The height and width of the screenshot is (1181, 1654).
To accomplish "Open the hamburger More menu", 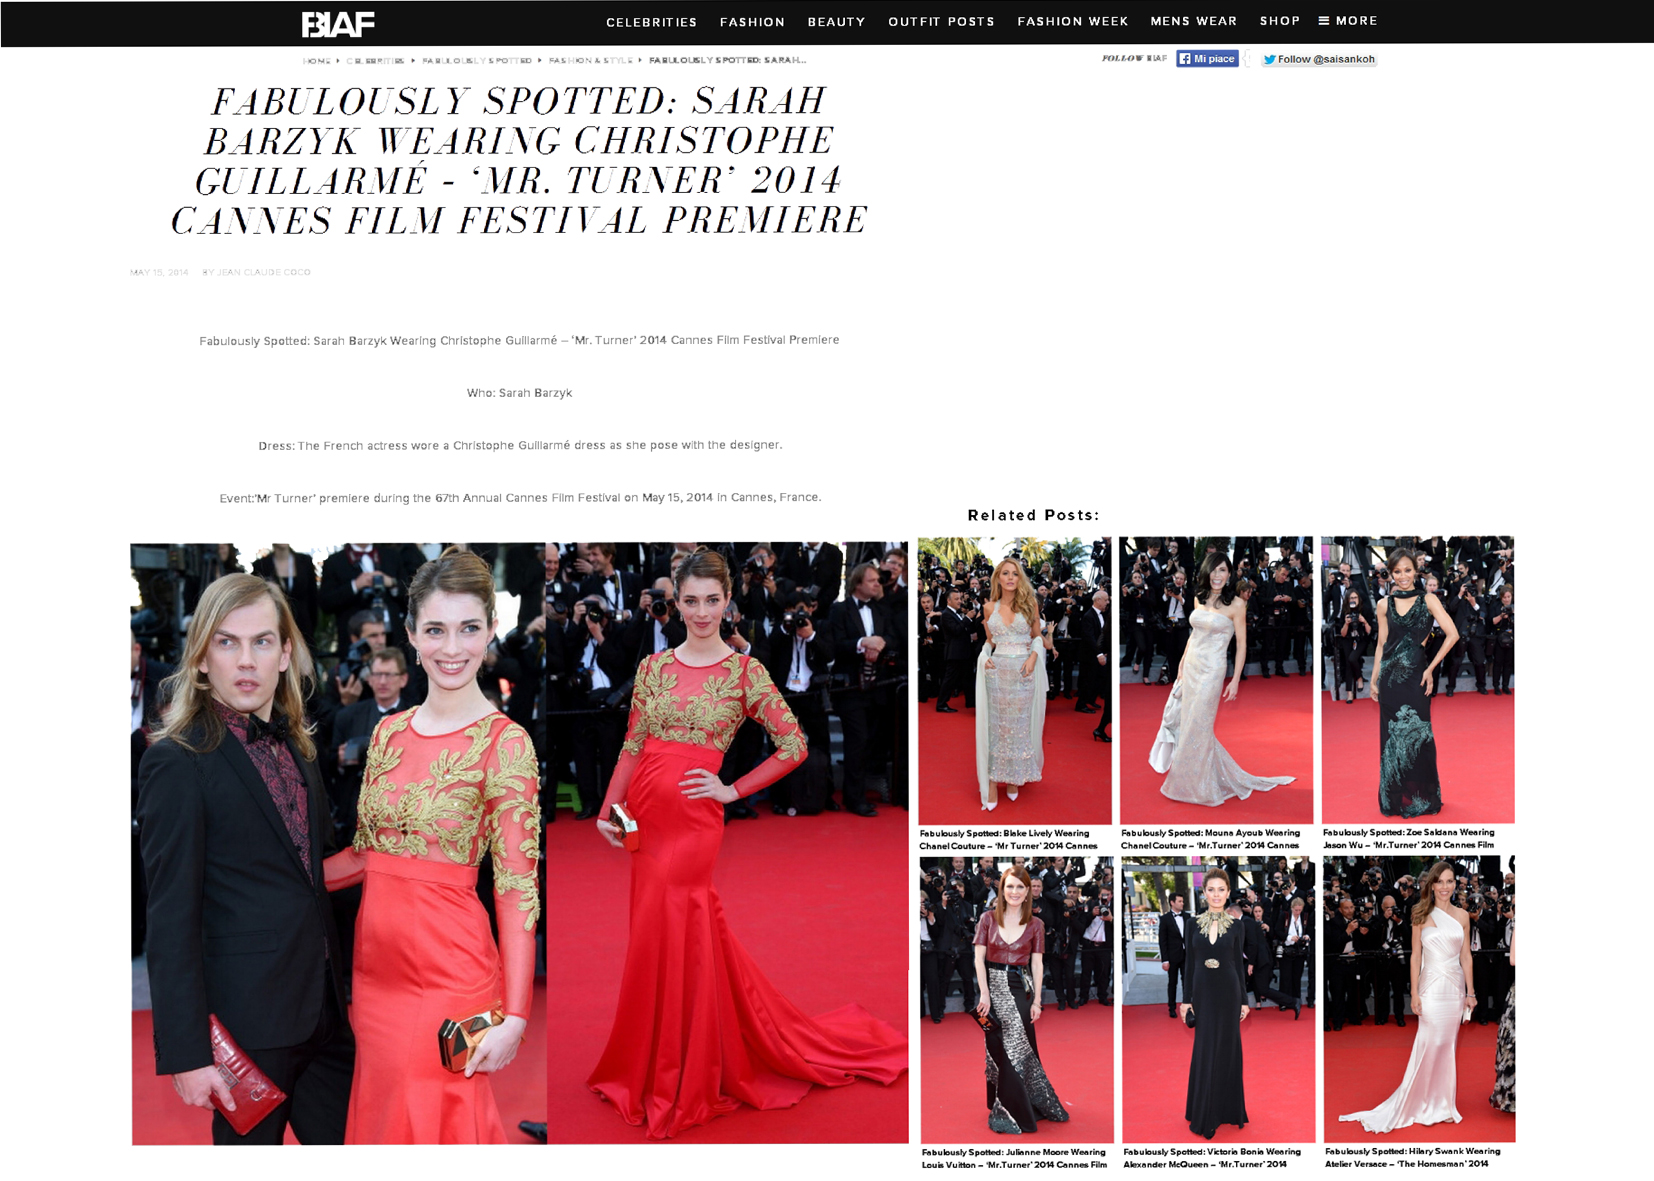I will [1347, 21].
